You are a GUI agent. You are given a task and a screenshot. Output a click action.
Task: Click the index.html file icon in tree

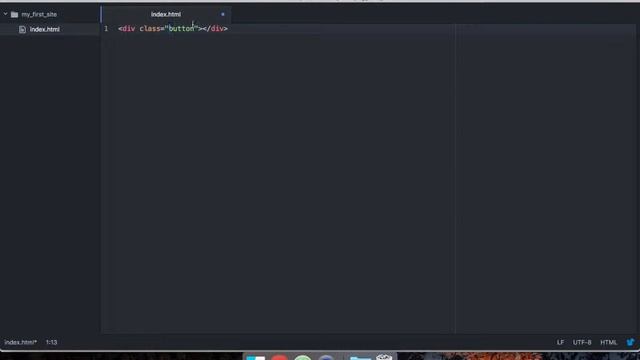point(22,29)
